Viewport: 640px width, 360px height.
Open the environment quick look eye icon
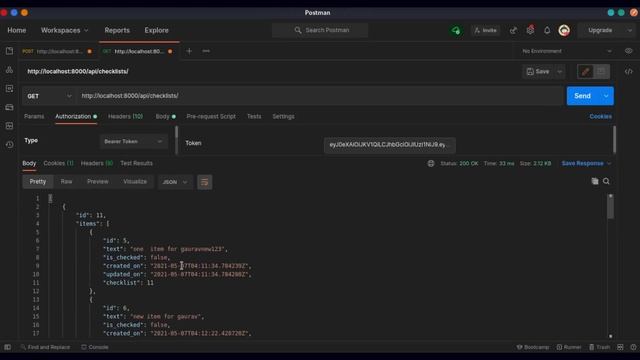pyautogui.click(x=629, y=51)
